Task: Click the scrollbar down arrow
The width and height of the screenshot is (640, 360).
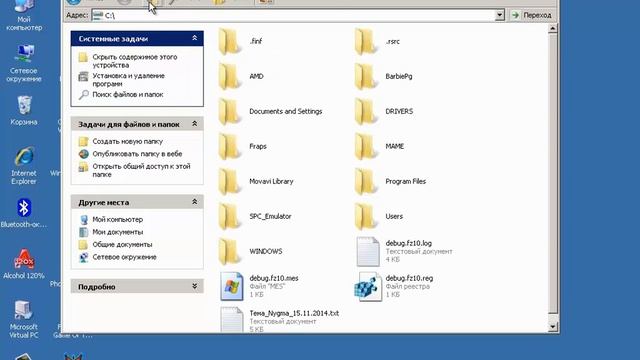Action: click(x=553, y=327)
